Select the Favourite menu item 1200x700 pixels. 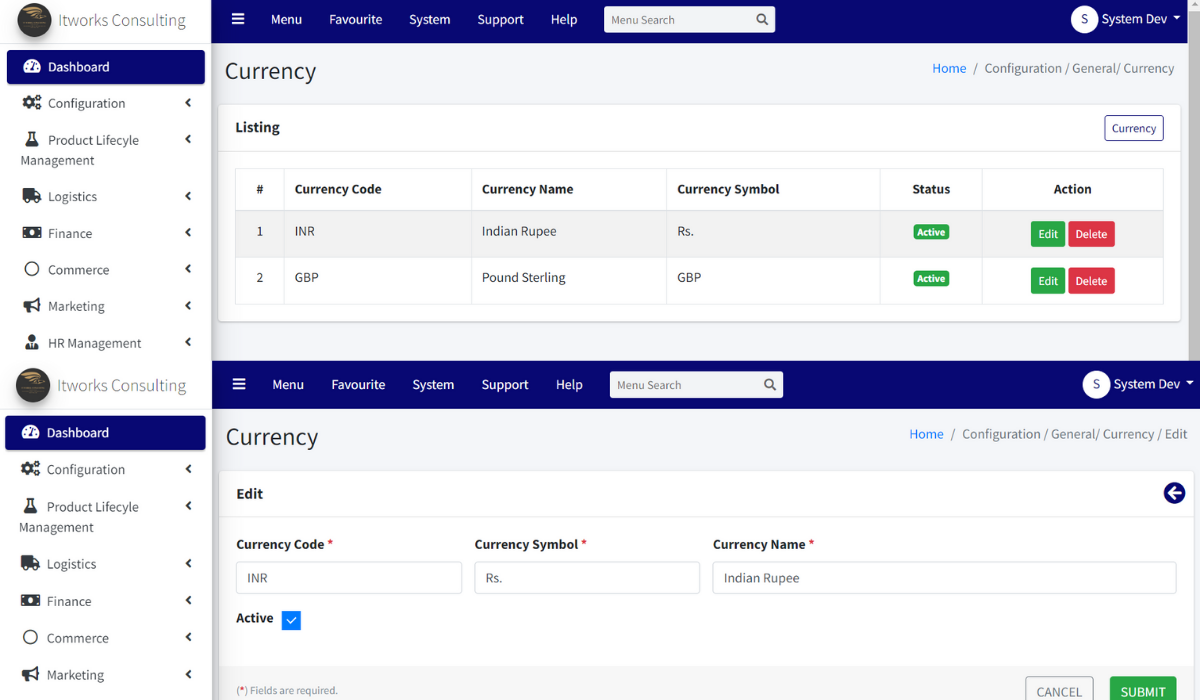click(355, 19)
